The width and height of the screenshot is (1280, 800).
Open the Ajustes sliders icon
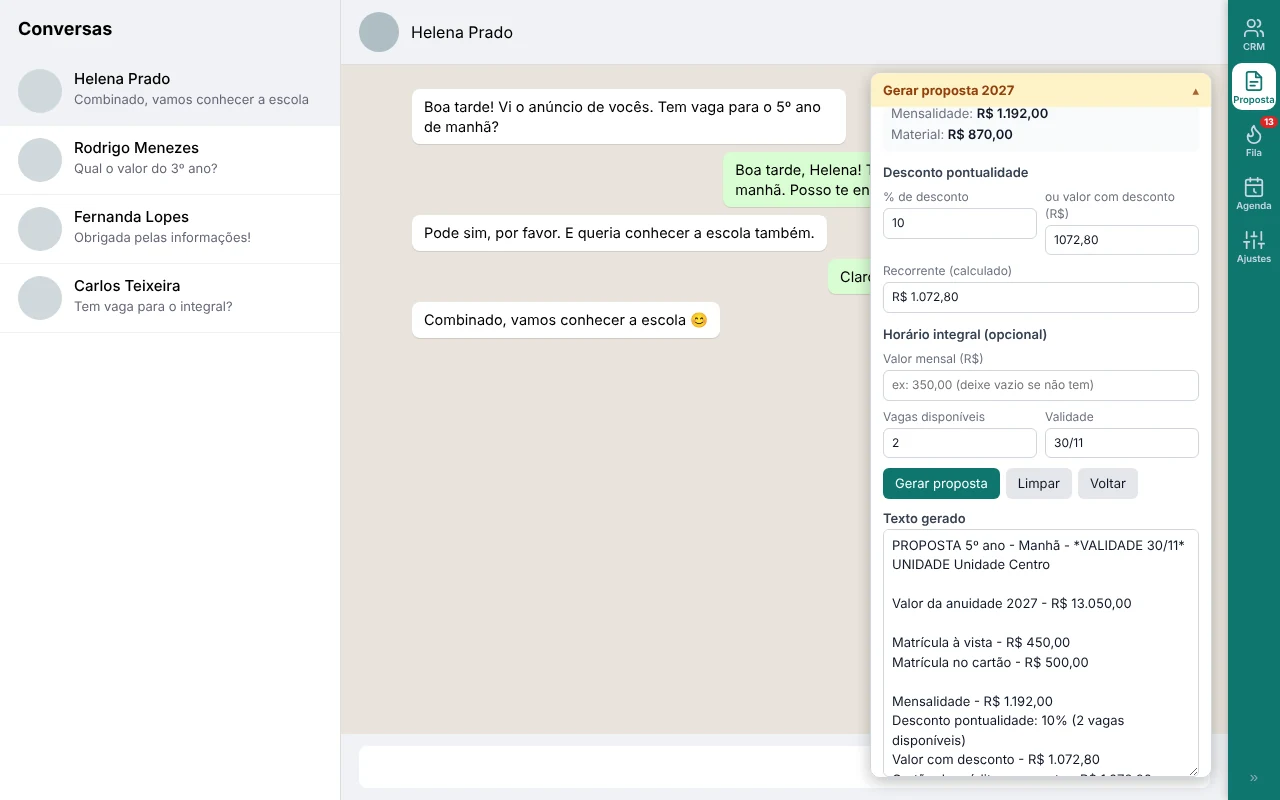tap(1254, 246)
